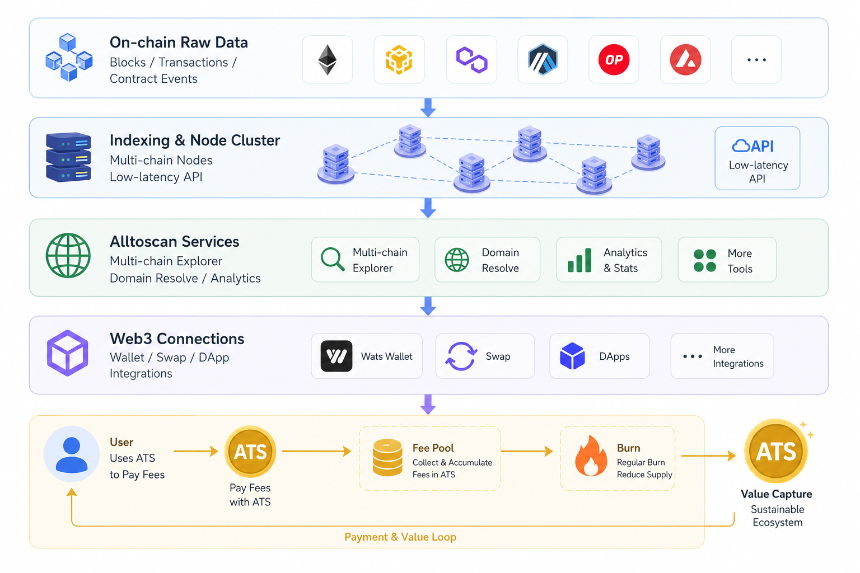Click the purple cube Web3 Connections icon

pos(67,353)
